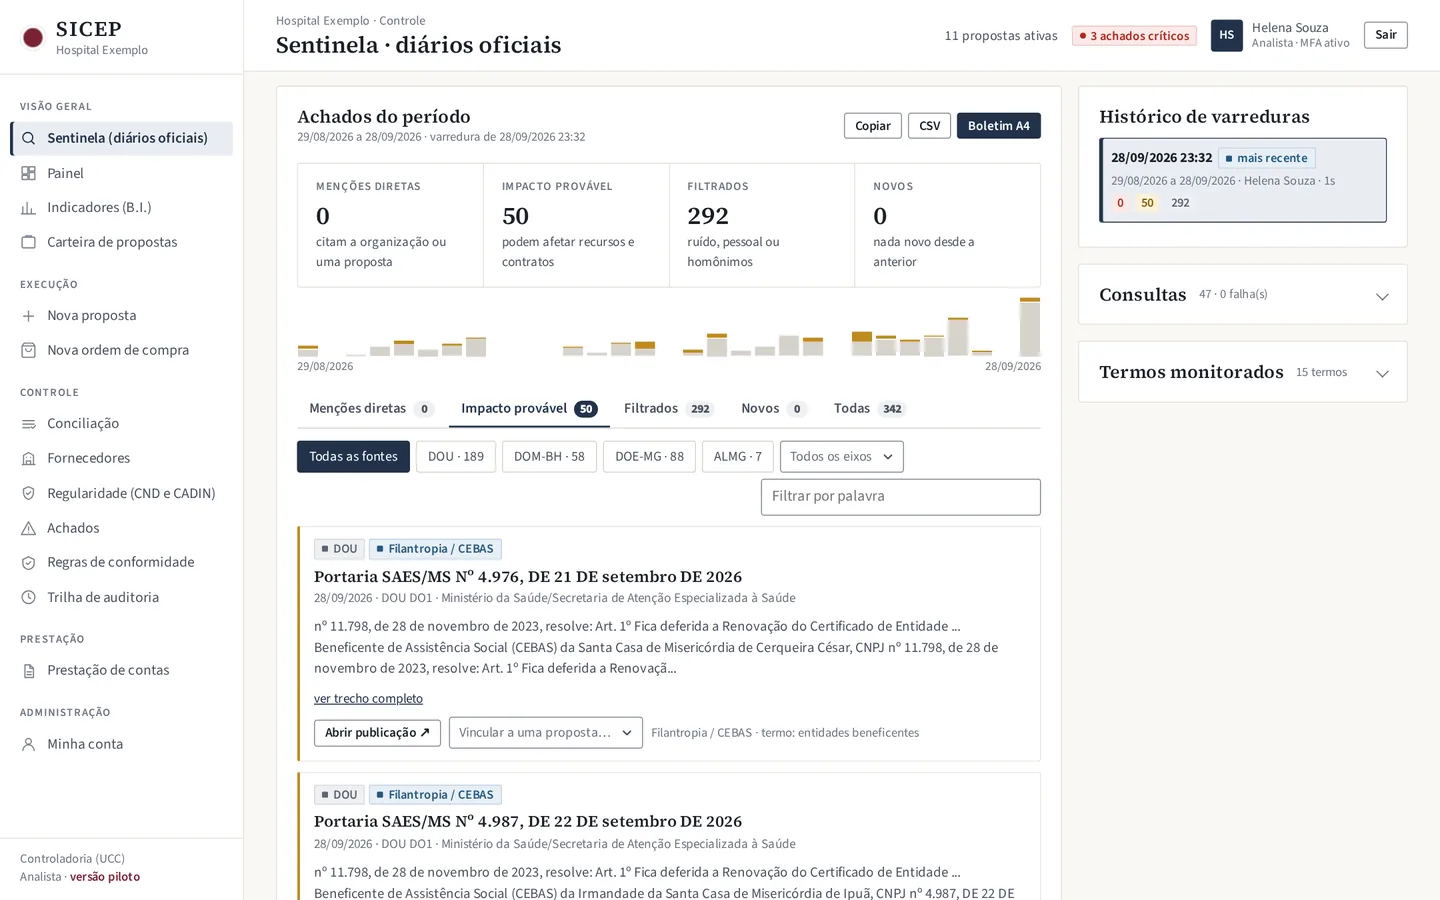Filter by DOM-BH · 58 source

549,457
